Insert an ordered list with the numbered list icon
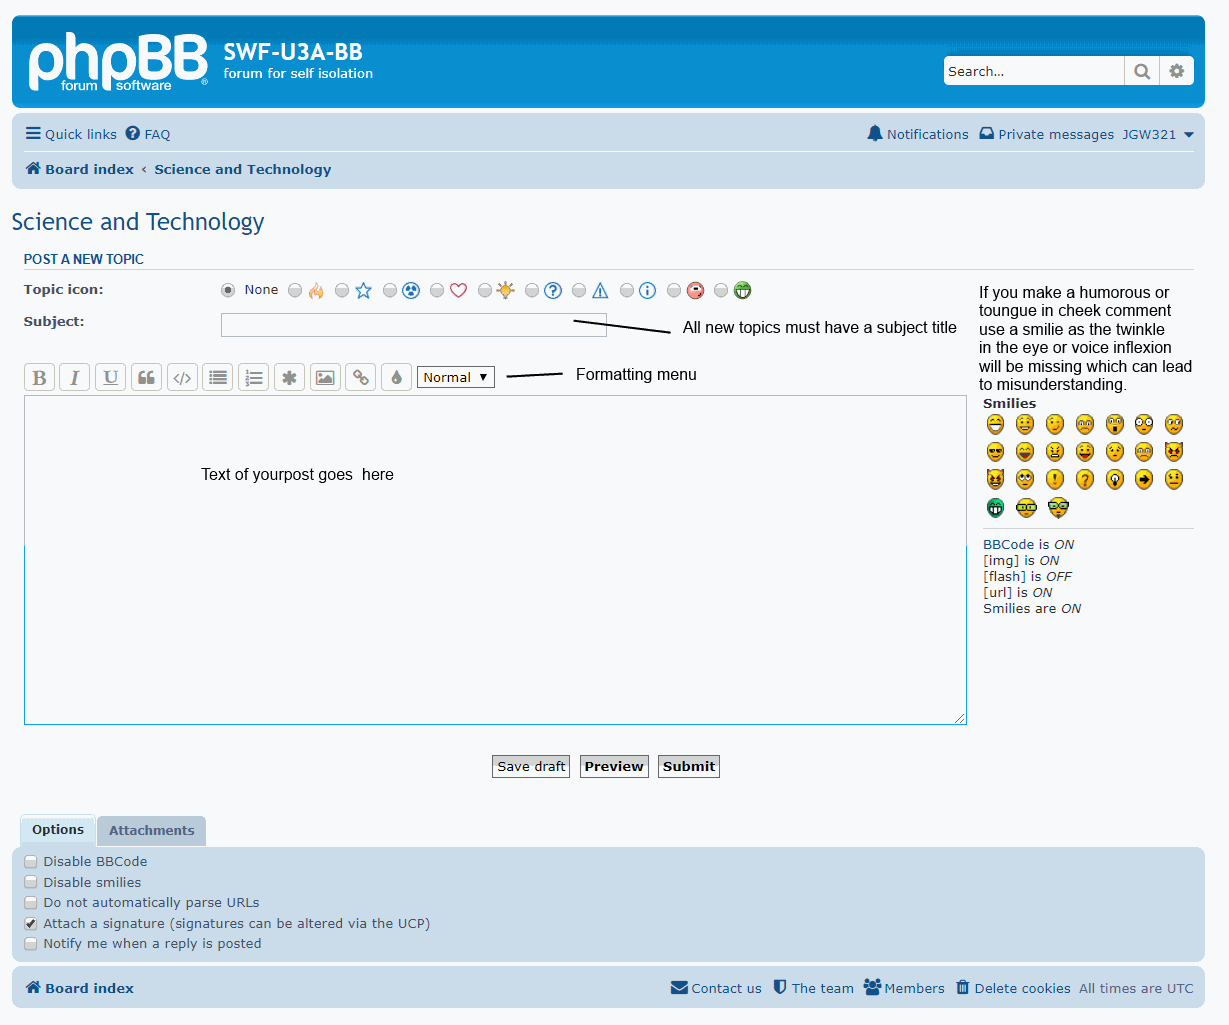 (254, 377)
